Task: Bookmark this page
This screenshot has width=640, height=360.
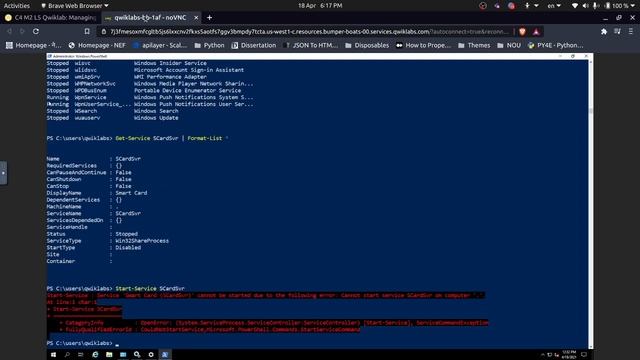Action: pyautogui.click(x=87, y=31)
